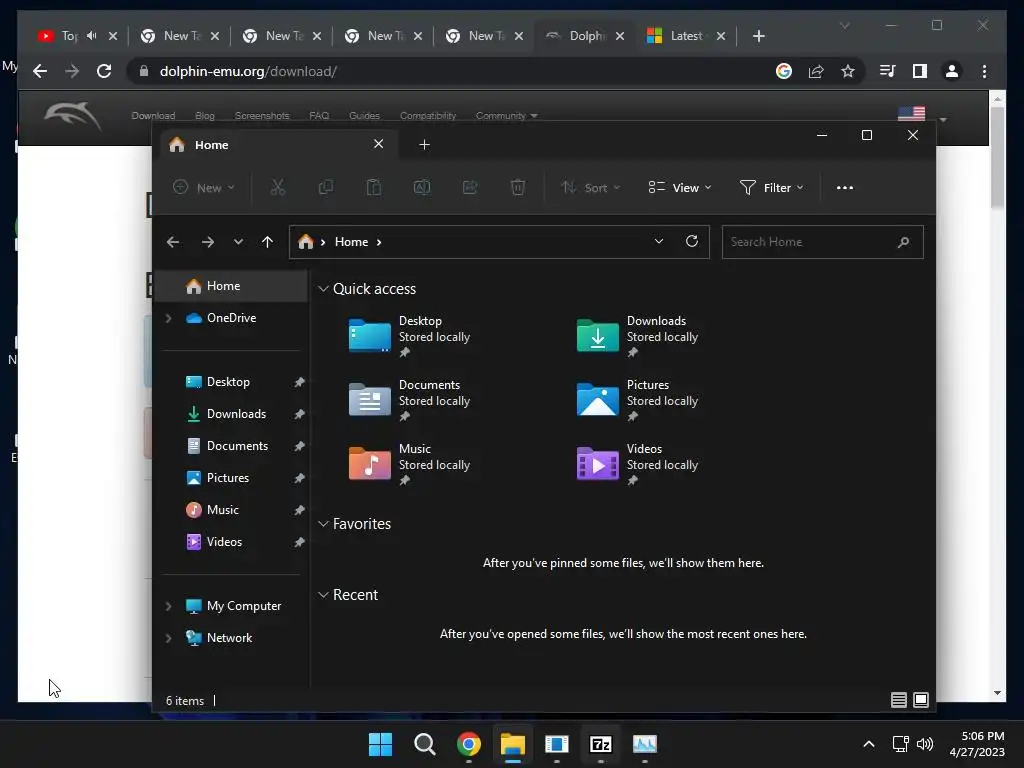Reload the page in Chrome
Screen dimensions: 1024x768
104,71
